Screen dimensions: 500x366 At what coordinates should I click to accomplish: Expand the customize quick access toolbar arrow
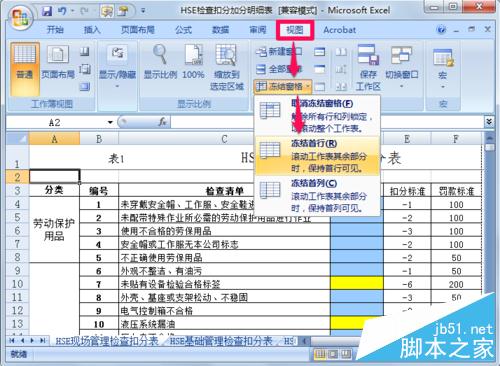143,11
